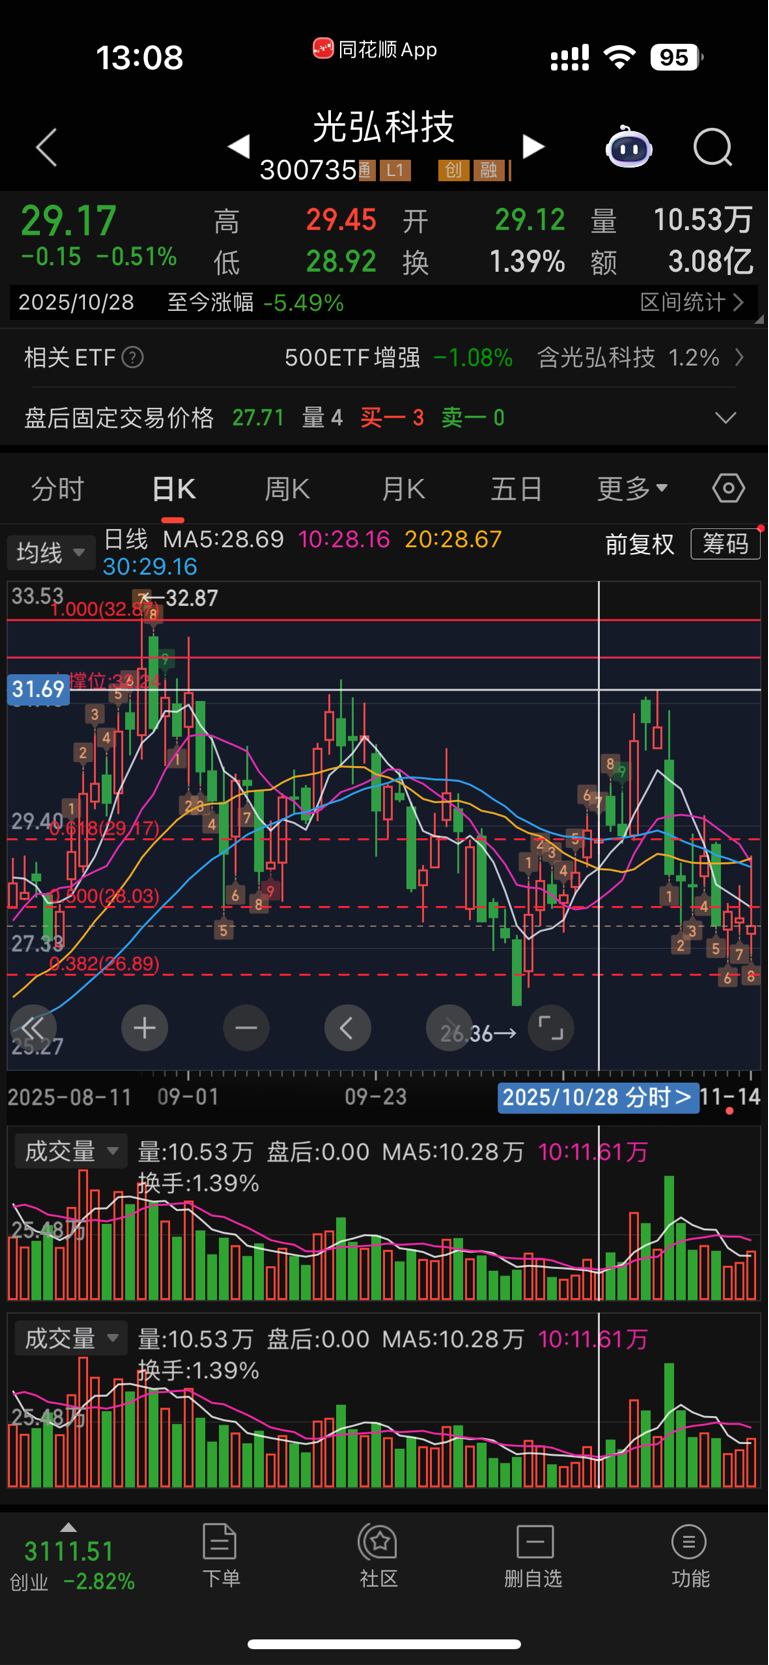The image size is (769, 1665).
Task: Go to the next stock with the right triangle
Action: (x=534, y=147)
